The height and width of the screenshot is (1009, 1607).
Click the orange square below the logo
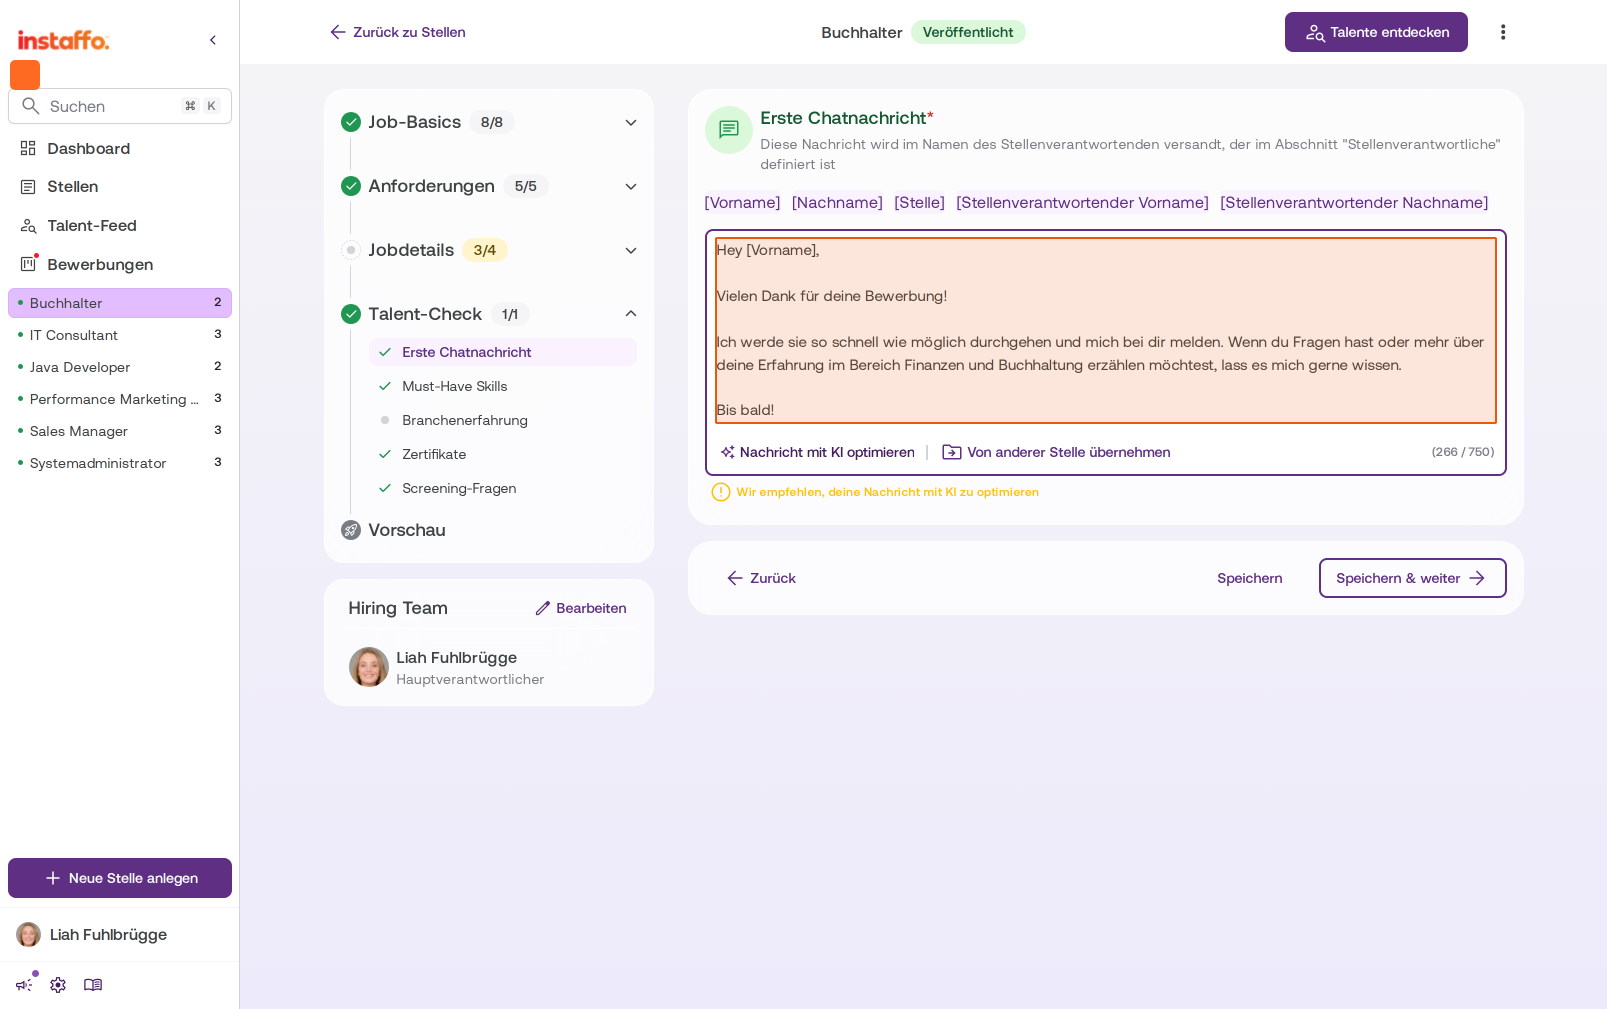(25, 75)
